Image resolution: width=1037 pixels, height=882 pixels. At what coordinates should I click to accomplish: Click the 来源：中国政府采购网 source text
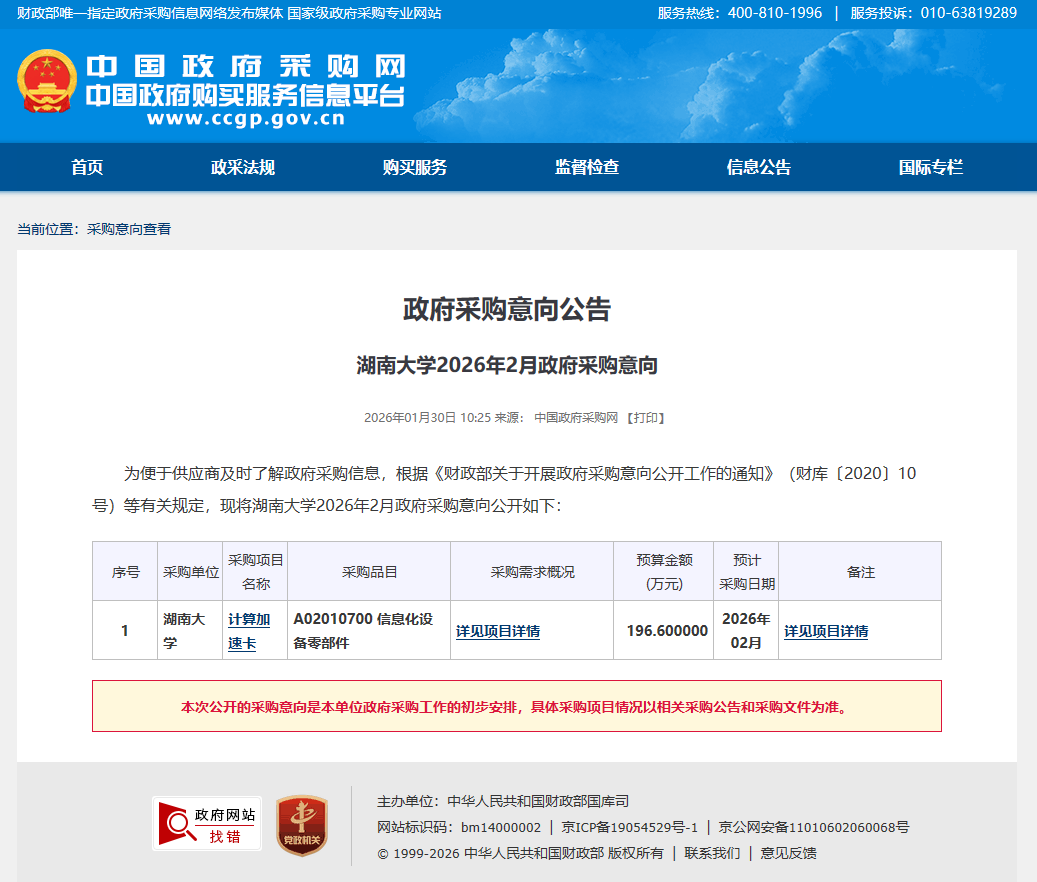click(x=556, y=418)
